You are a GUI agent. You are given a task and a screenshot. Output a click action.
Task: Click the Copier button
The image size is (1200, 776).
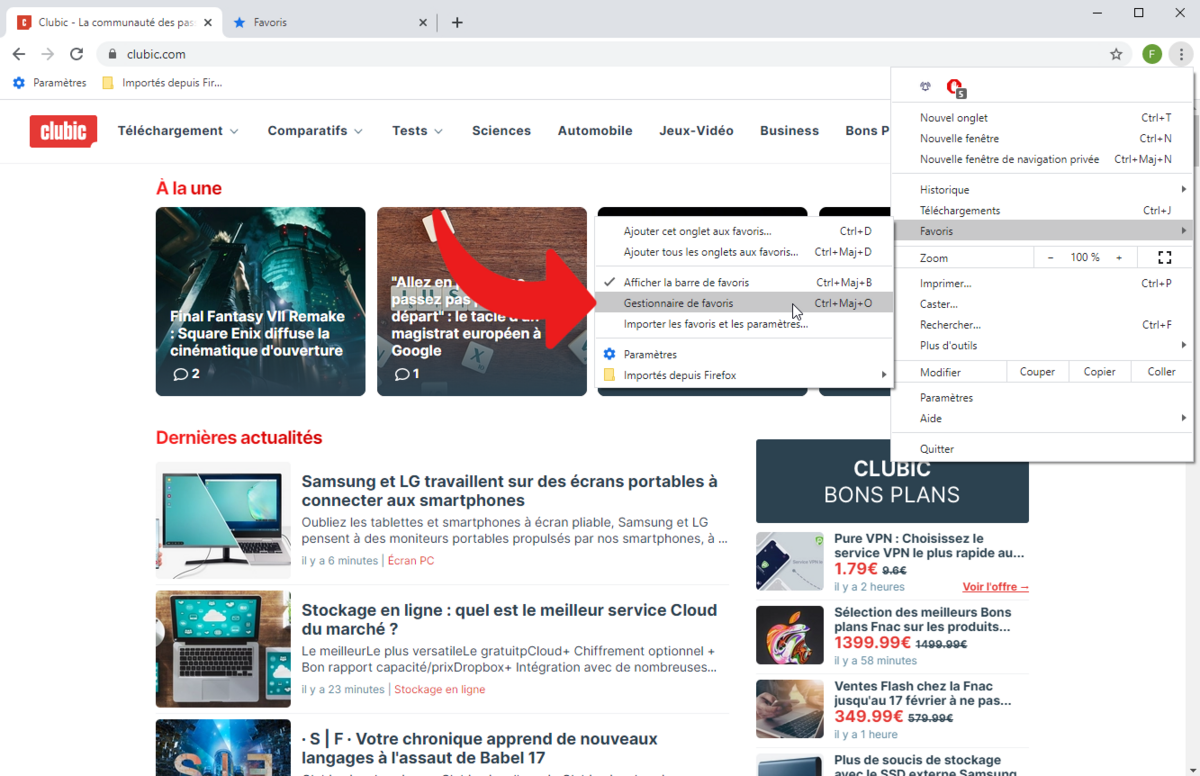point(1099,372)
